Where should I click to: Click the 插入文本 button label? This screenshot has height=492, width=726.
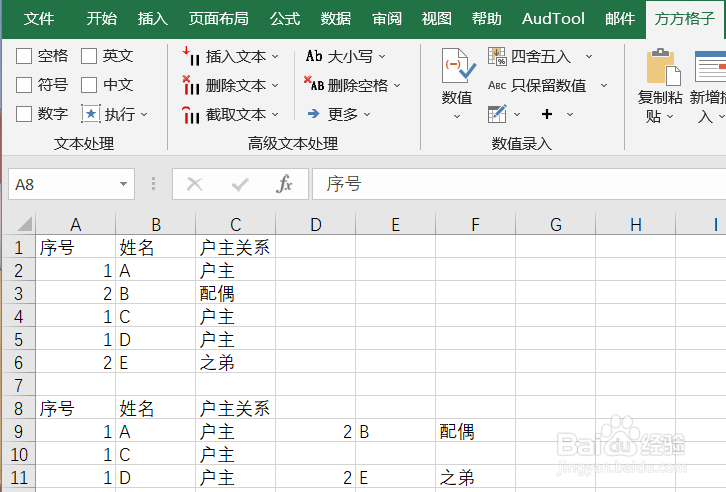236,56
